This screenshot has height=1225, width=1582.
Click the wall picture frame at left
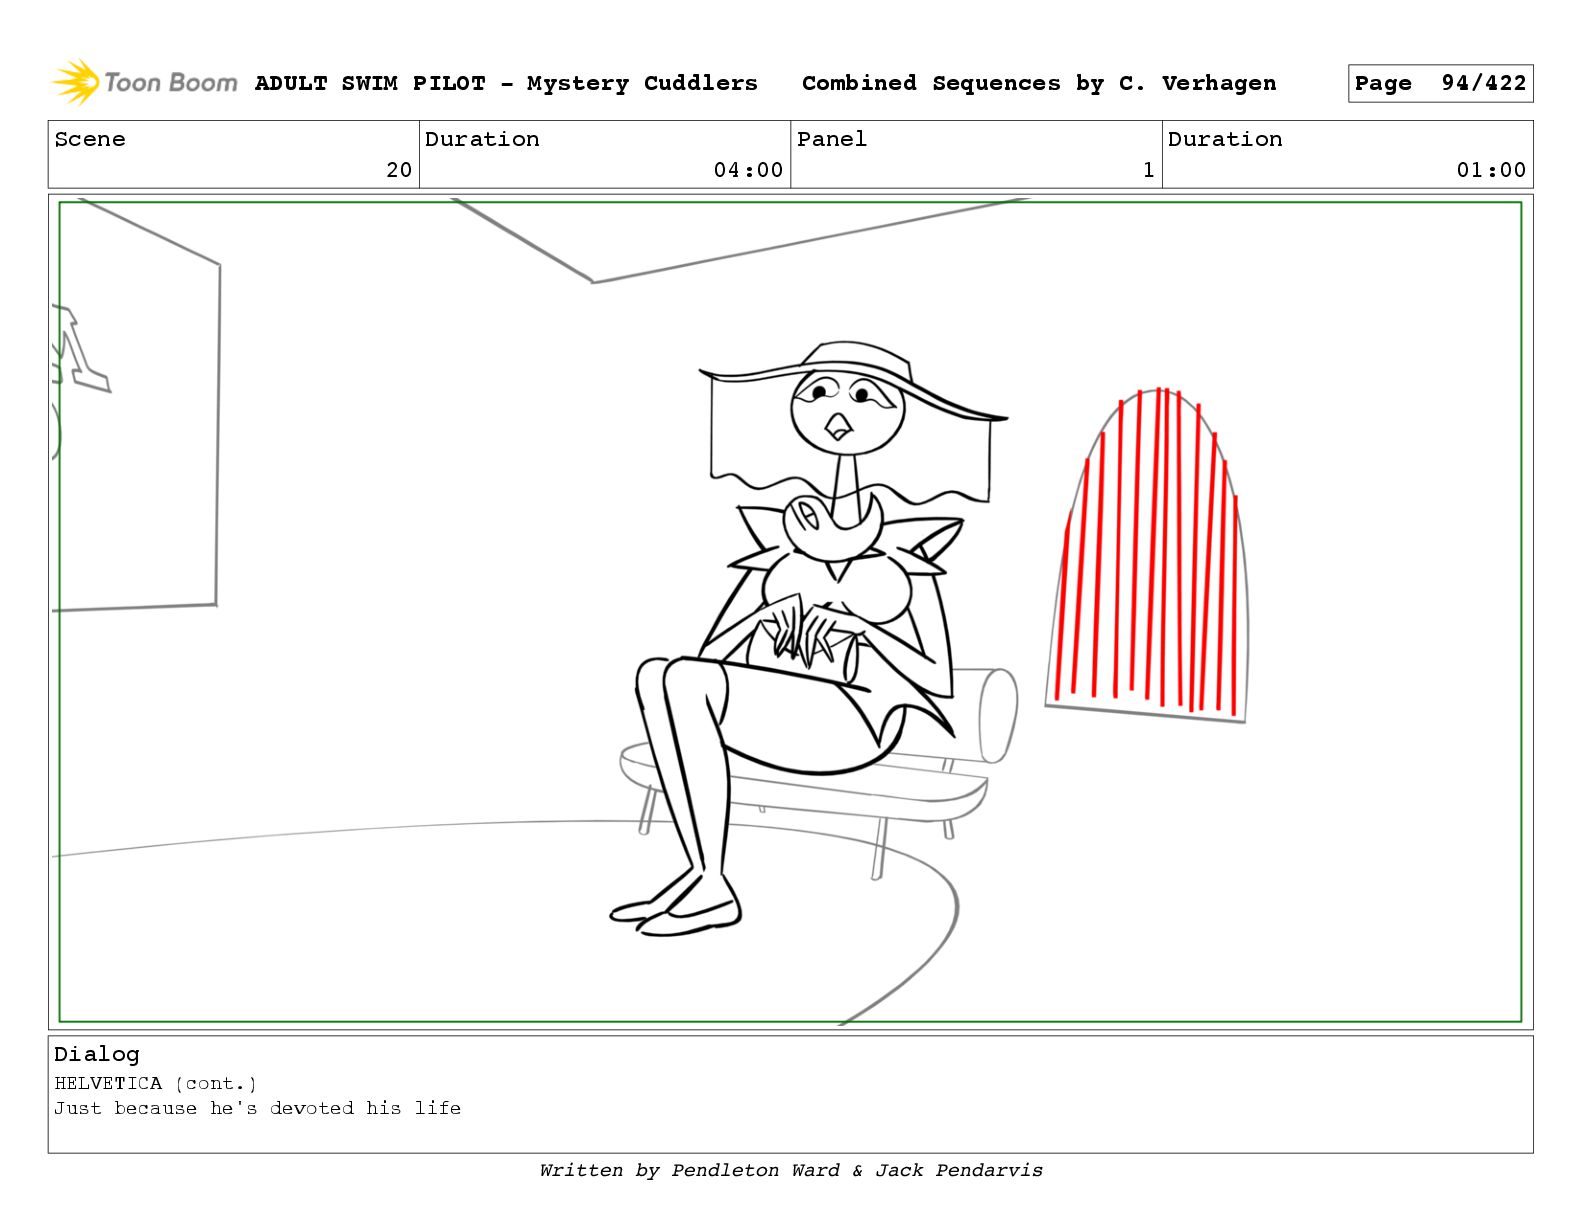click(135, 405)
